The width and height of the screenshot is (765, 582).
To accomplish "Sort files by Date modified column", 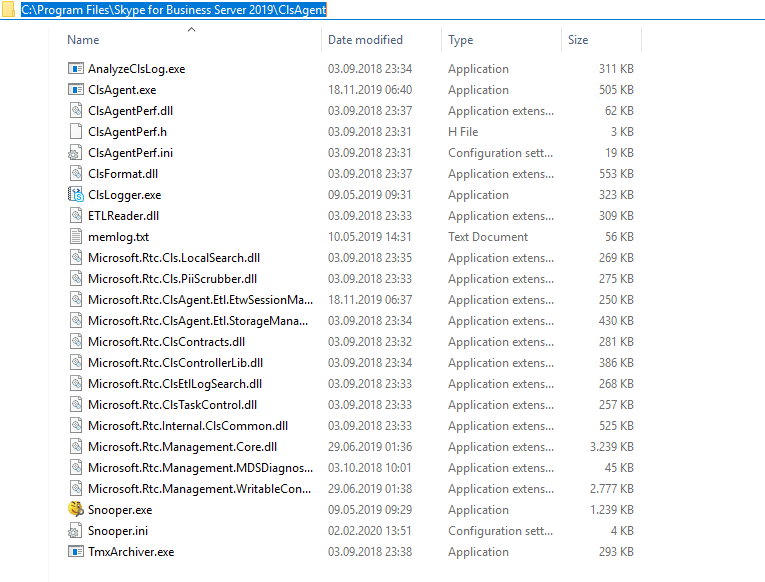I will click(x=365, y=40).
